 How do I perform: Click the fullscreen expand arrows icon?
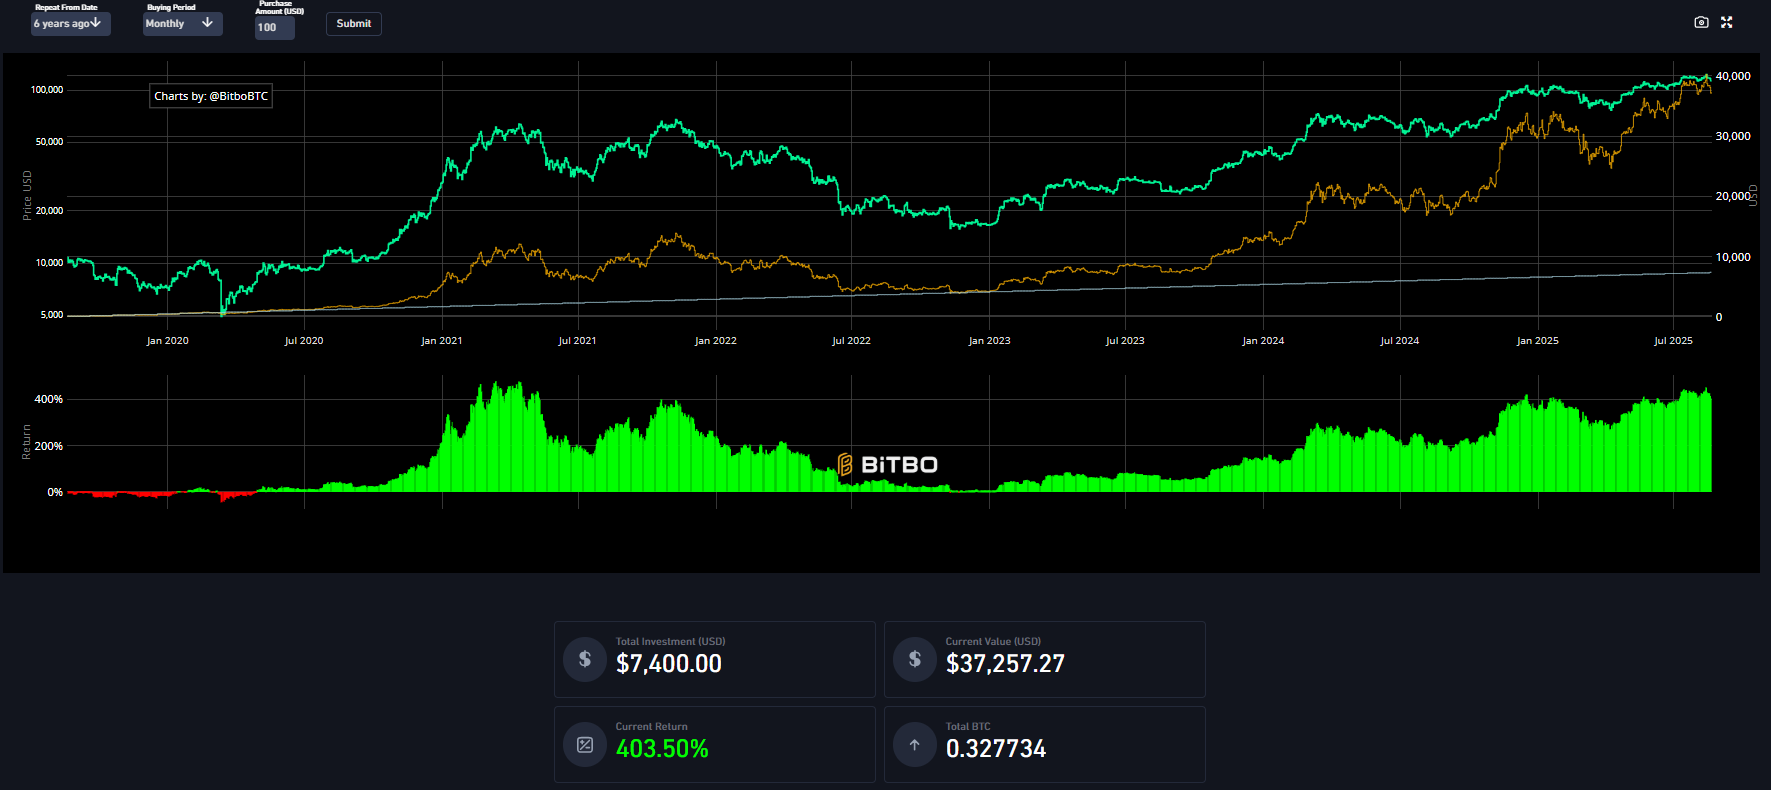[1726, 22]
